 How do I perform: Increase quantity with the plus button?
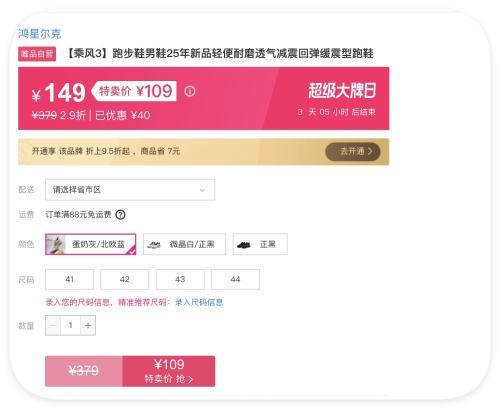[88, 325]
